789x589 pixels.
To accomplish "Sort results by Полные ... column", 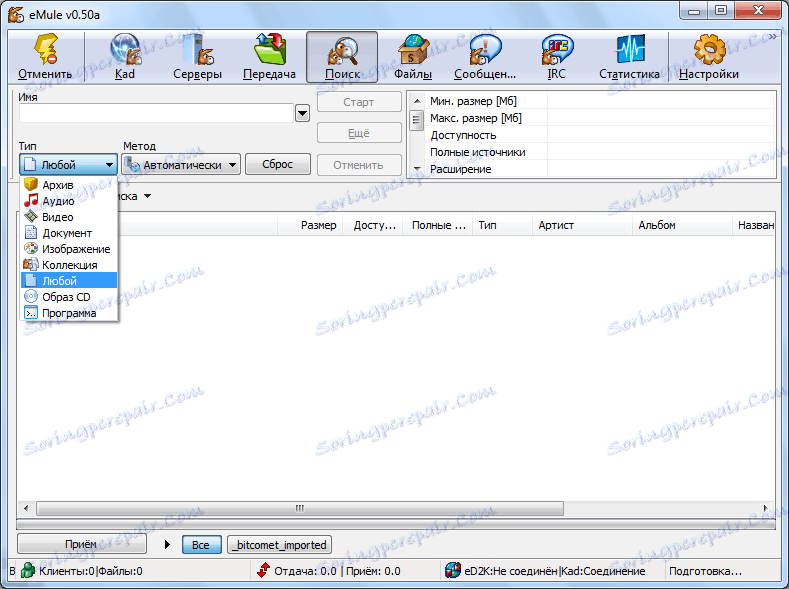I will click(x=438, y=225).
